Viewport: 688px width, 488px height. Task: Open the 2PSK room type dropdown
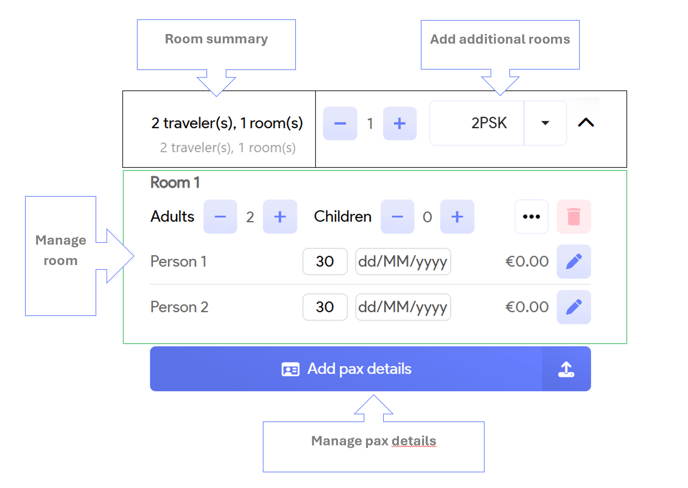coord(545,124)
